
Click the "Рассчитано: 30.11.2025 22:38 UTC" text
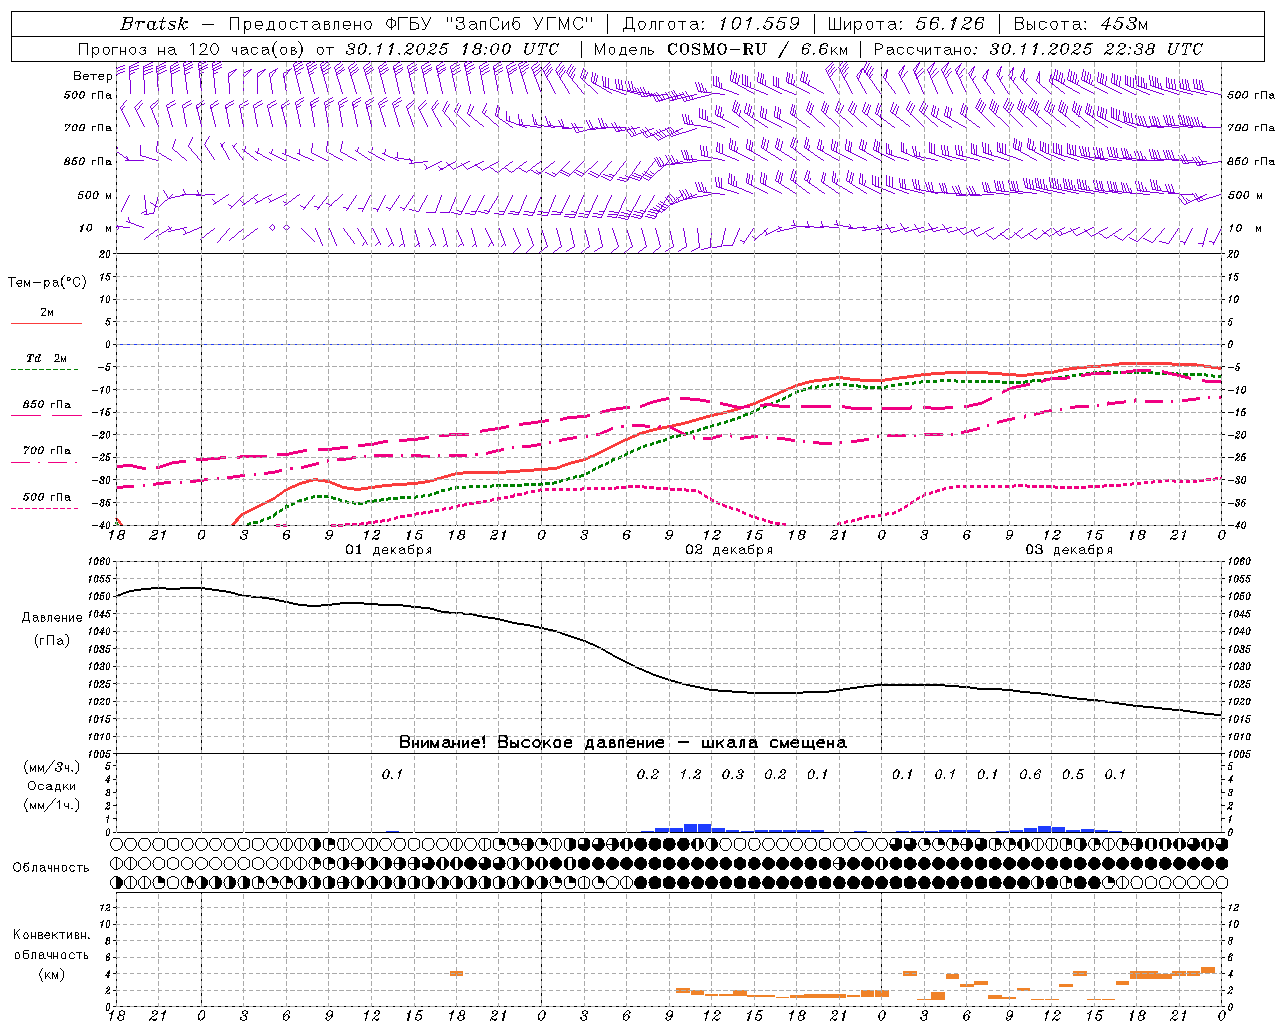point(1039,49)
